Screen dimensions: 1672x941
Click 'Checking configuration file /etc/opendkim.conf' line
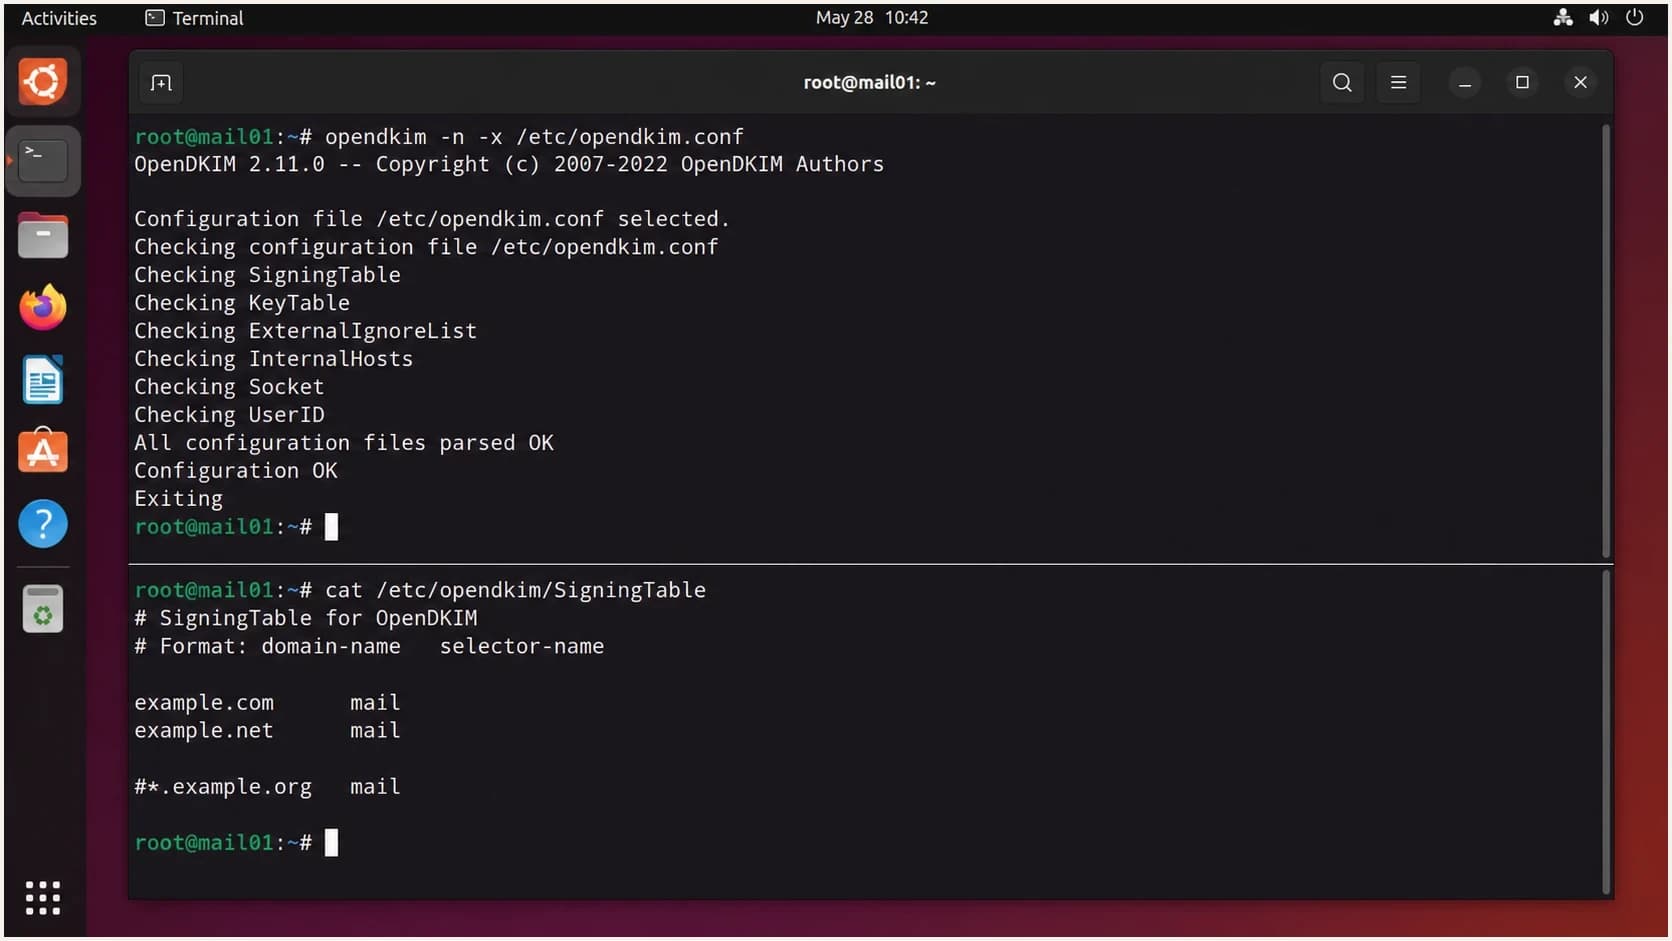(x=426, y=247)
